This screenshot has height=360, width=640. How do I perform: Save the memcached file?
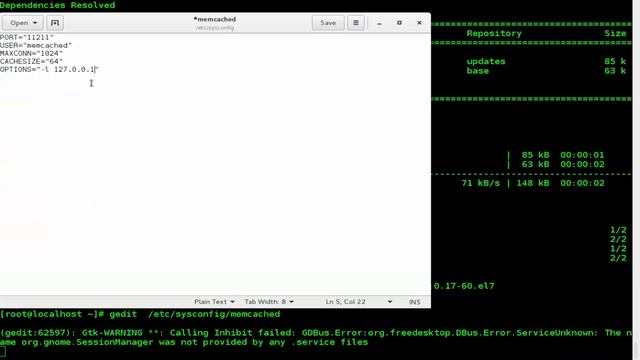(328, 23)
